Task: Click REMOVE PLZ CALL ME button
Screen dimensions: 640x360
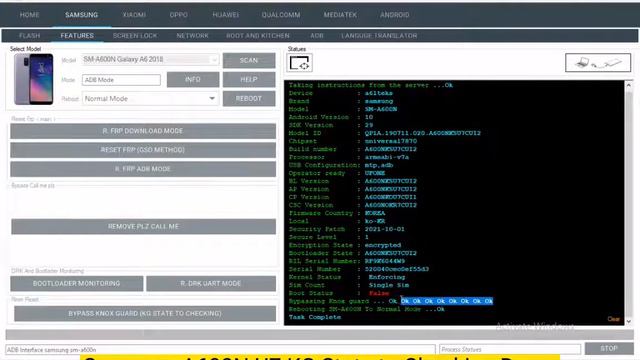Action: (x=143, y=227)
